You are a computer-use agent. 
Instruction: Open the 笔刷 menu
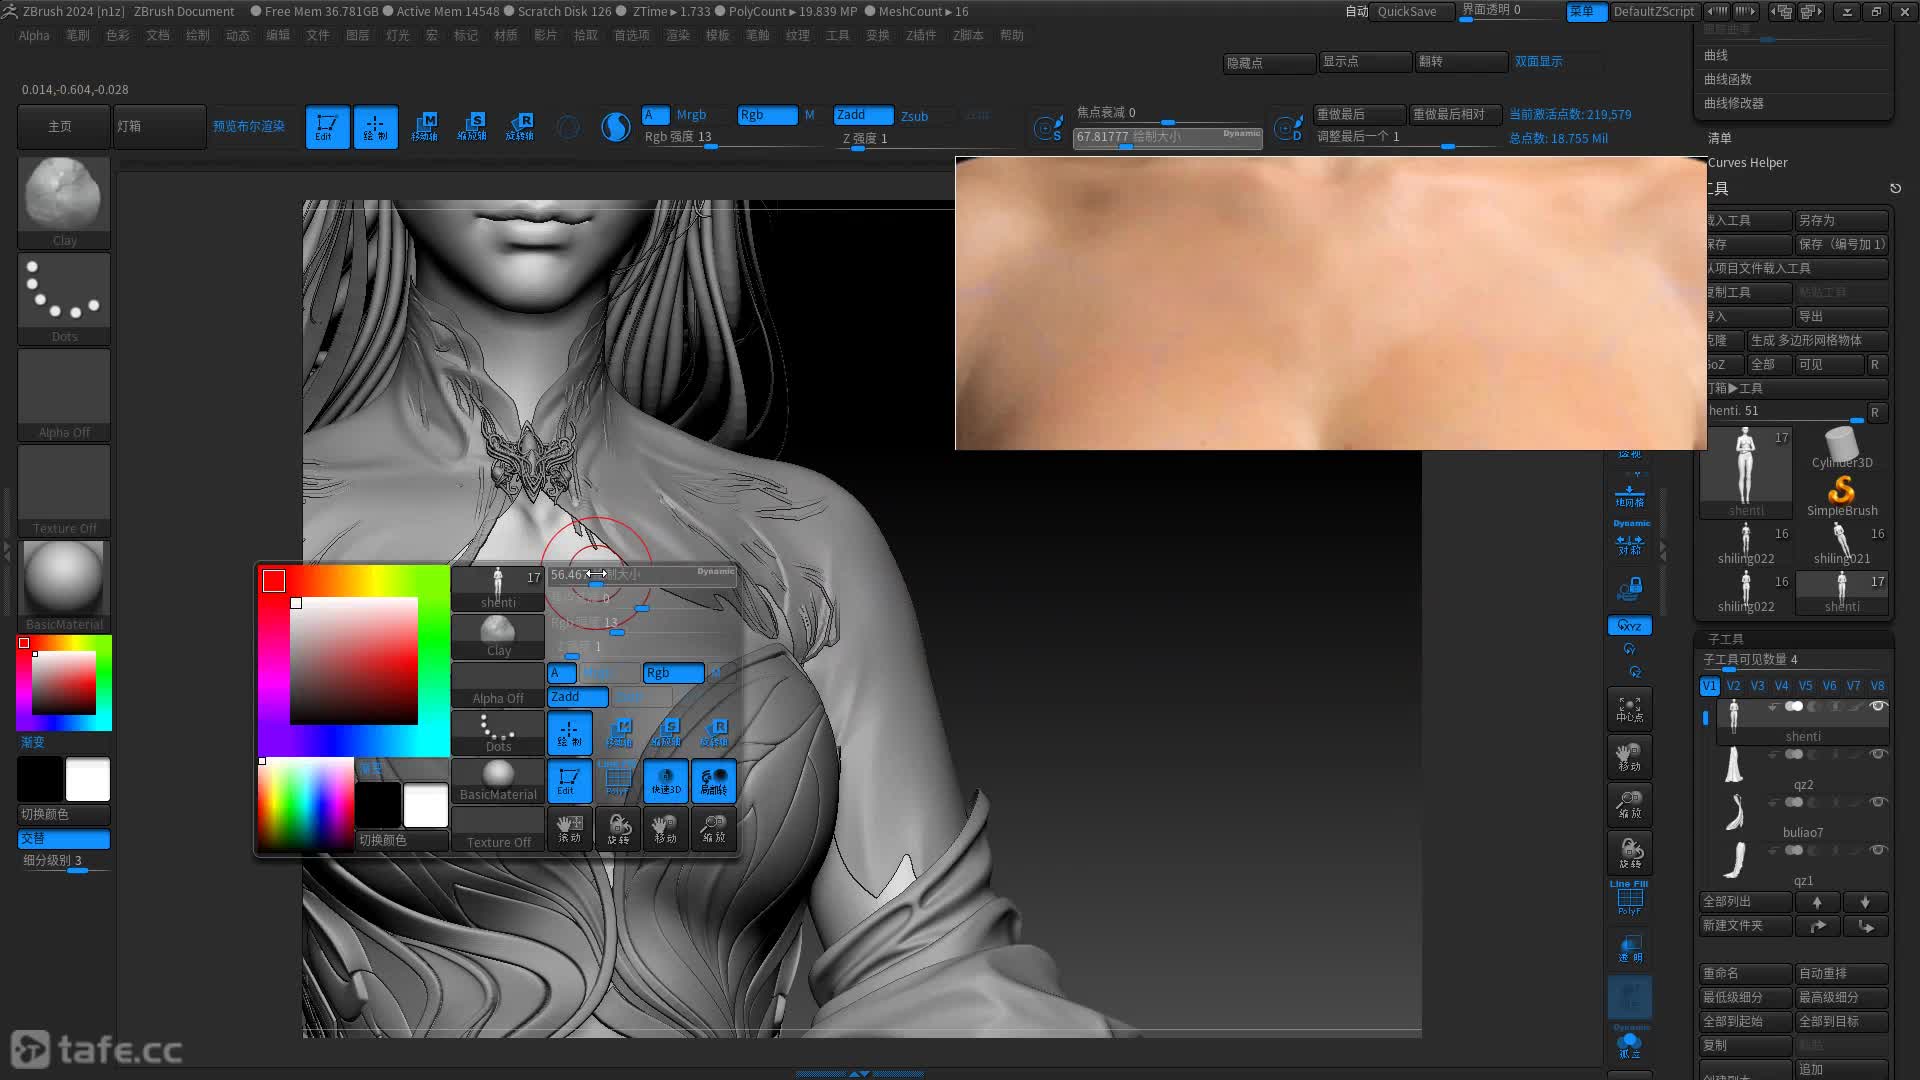coord(78,35)
